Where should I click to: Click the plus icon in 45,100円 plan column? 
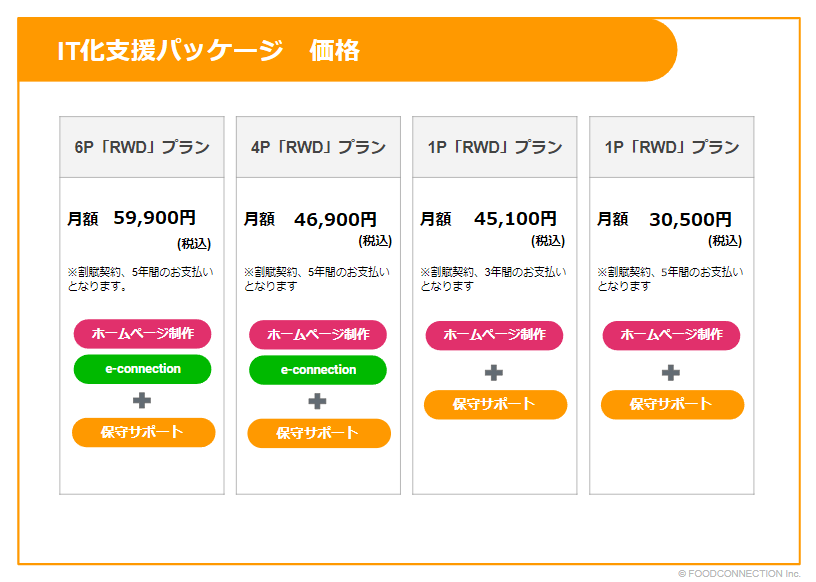tap(494, 373)
